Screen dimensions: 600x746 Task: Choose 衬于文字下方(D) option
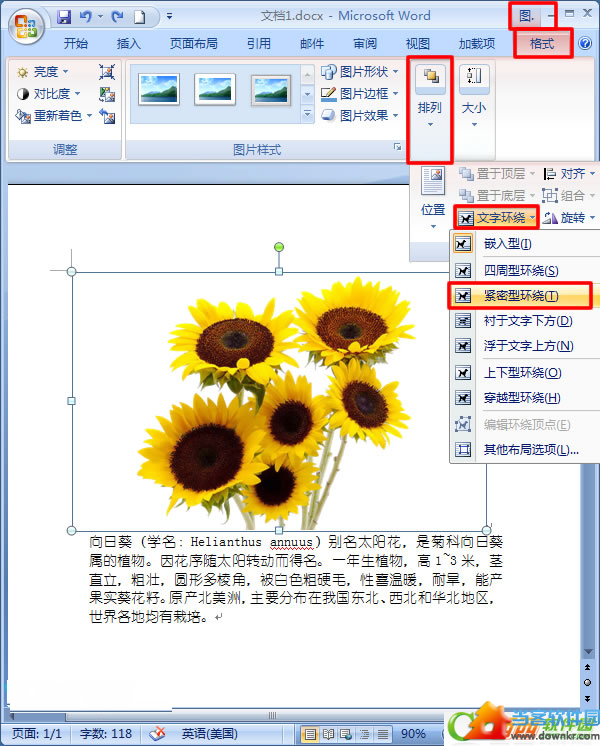tap(524, 321)
